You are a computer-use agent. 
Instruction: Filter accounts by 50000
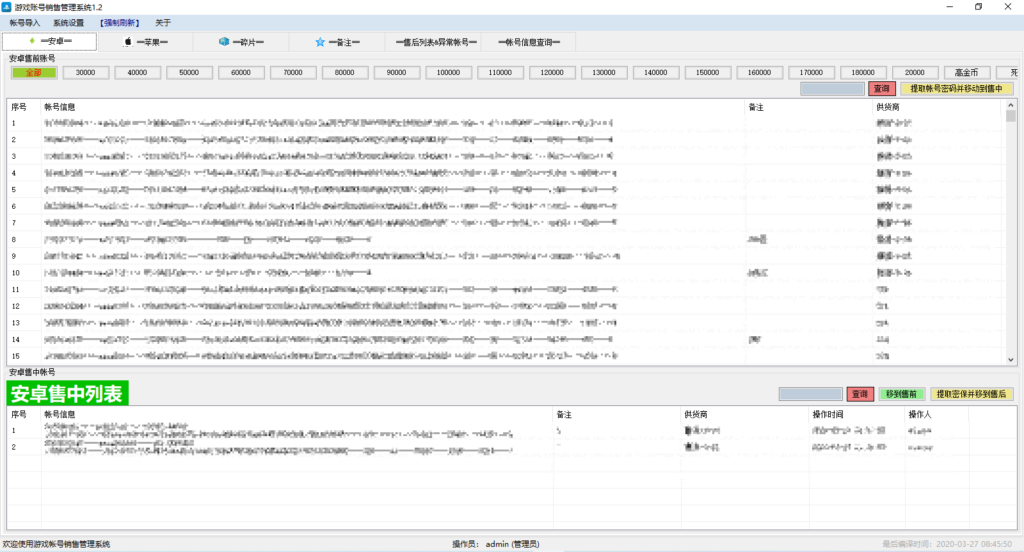coord(189,73)
